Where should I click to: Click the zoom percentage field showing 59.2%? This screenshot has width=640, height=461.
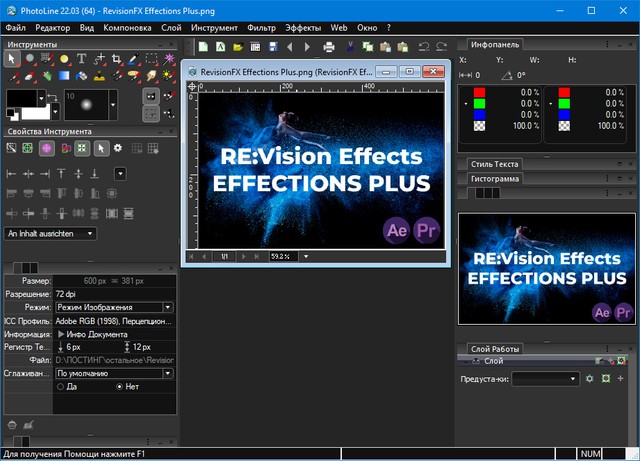coord(283,256)
